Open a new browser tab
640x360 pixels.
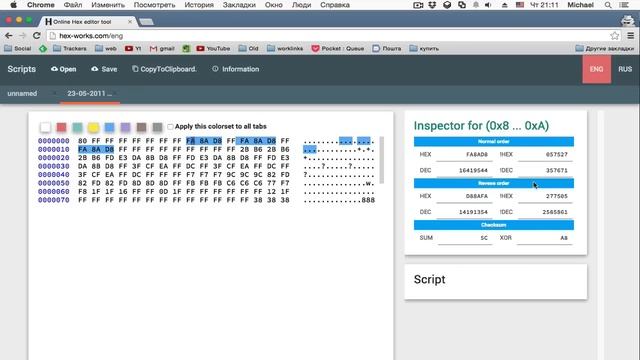point(146,22)
